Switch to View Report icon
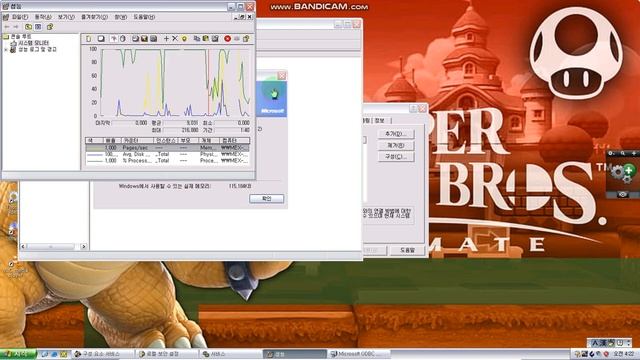Viewport: 640px width, 360px height. (153, 38)
